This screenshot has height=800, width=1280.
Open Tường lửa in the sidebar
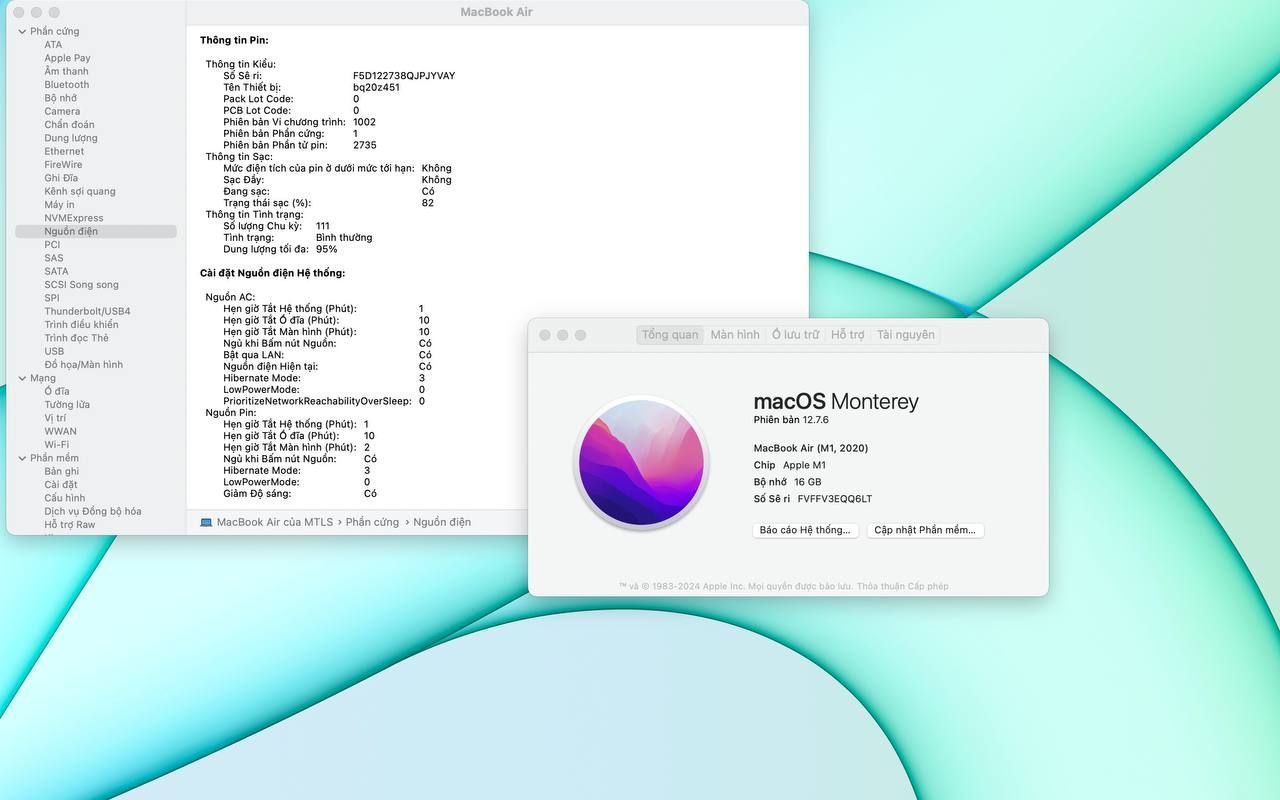67,405
